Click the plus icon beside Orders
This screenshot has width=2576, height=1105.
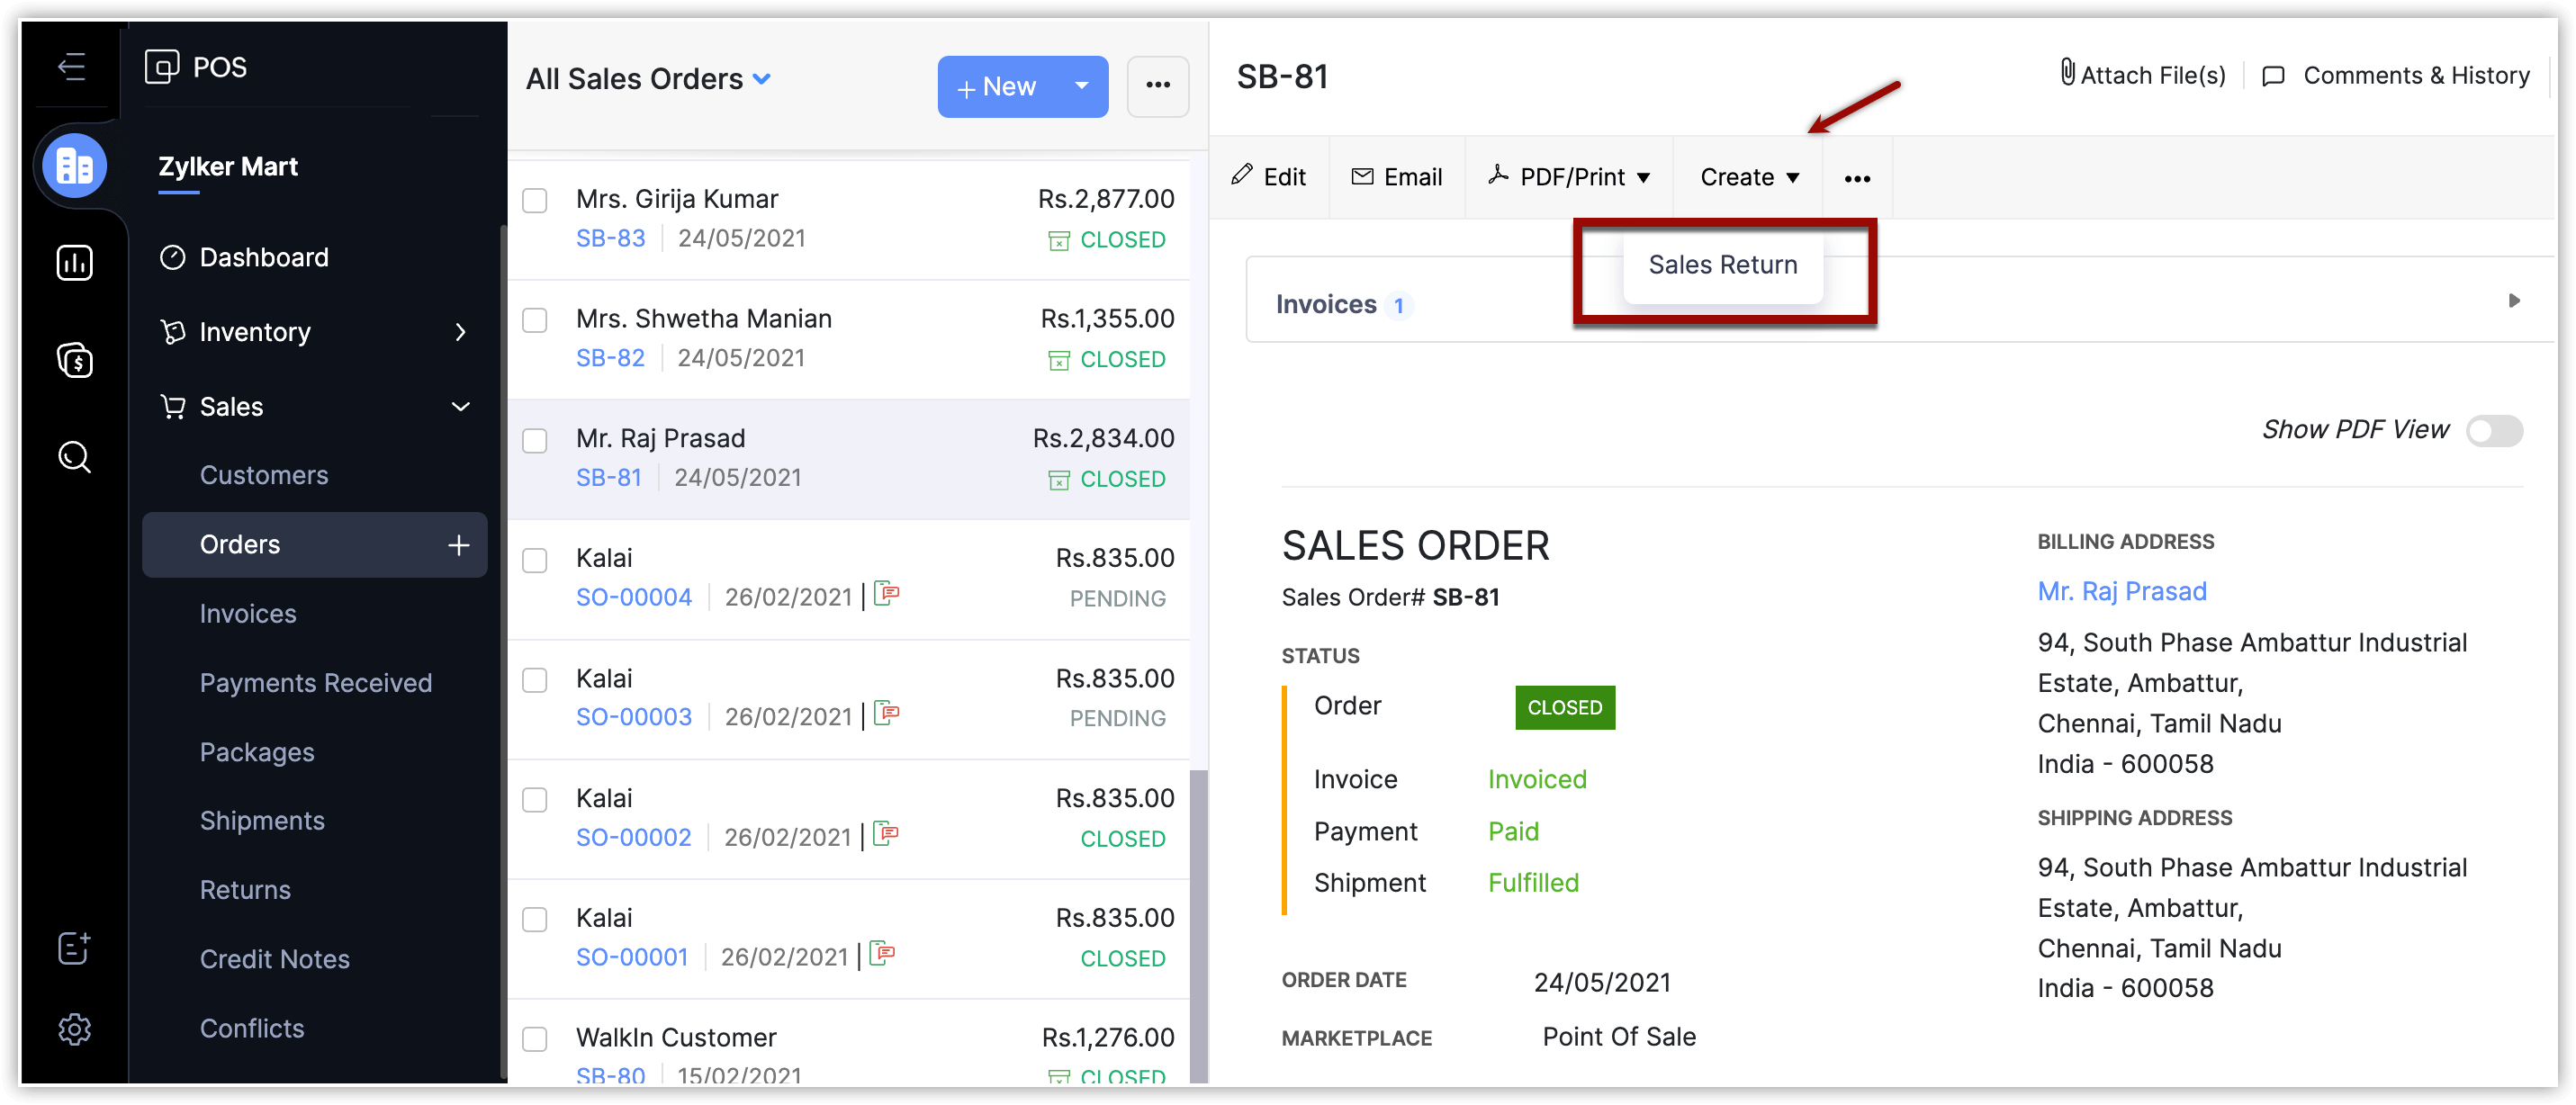point(458,545)
